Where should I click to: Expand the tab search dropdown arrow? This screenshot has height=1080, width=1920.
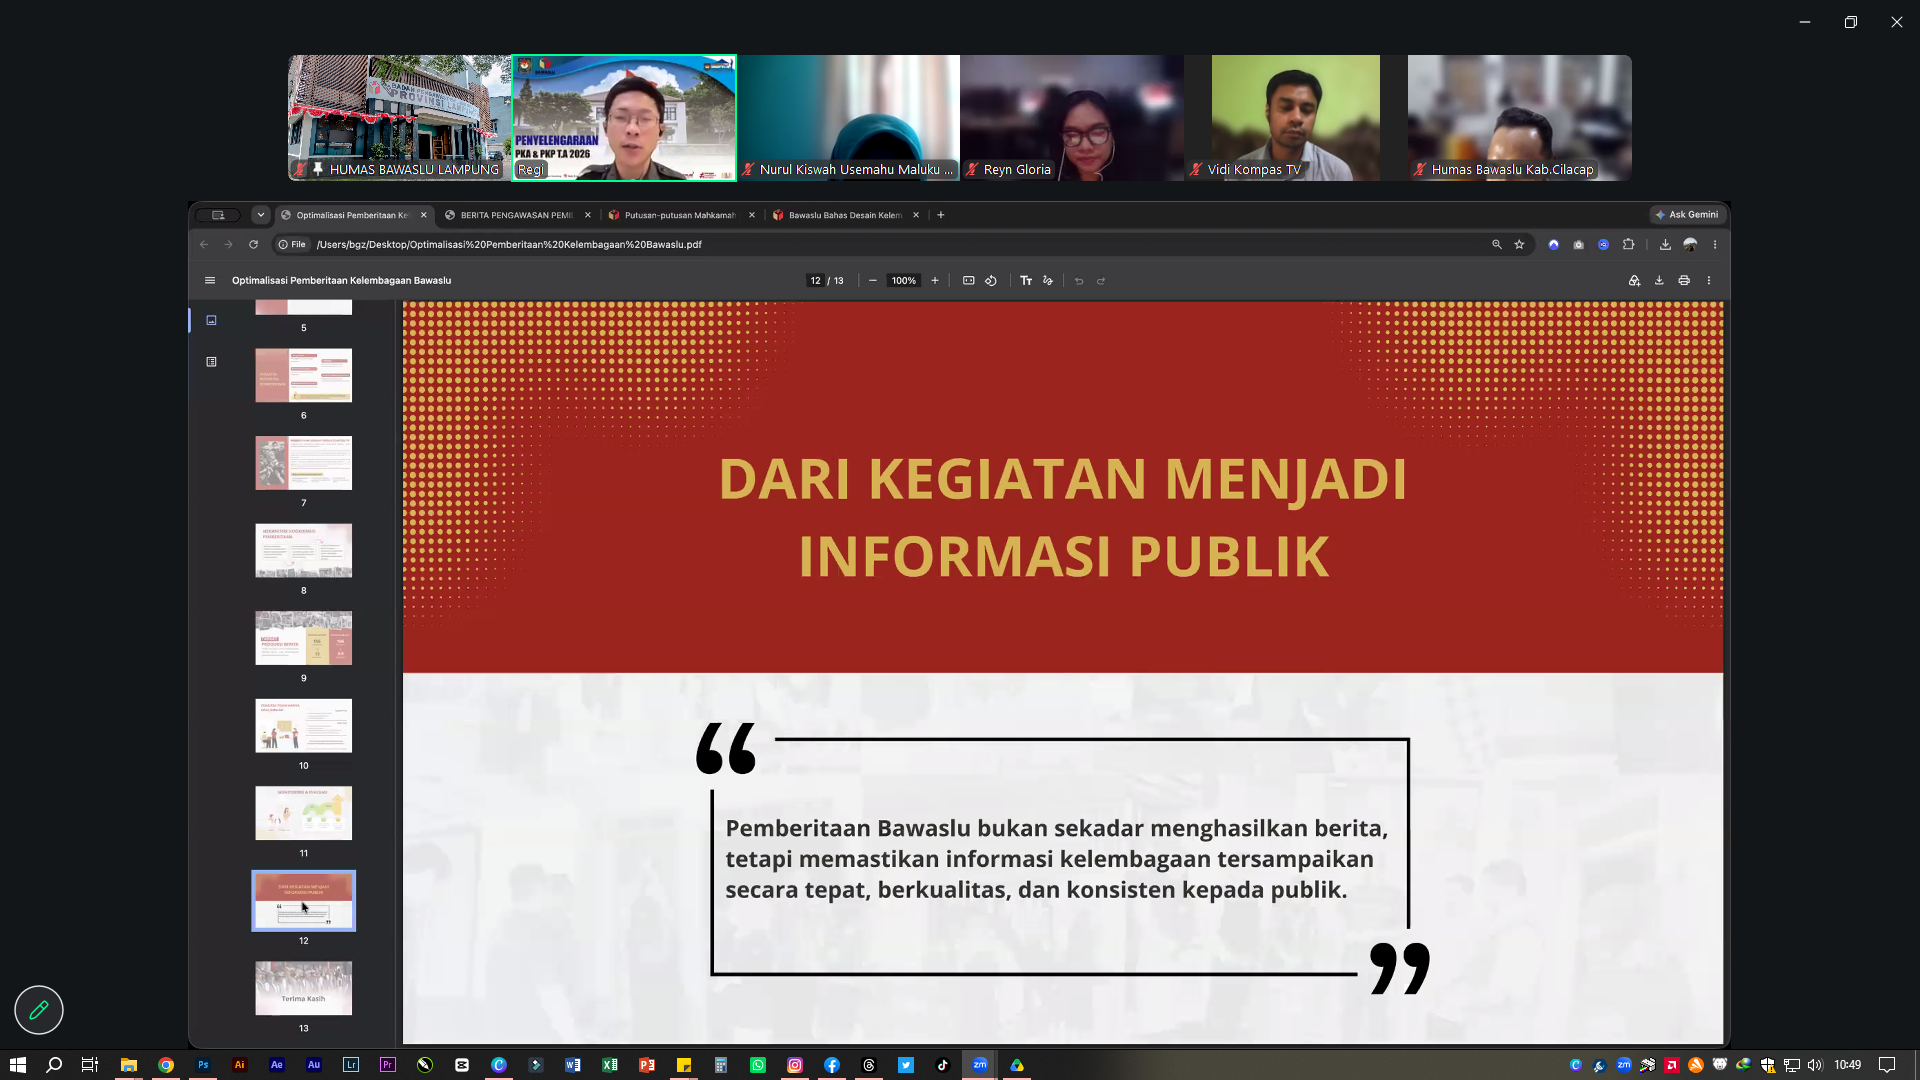(261, 215)
